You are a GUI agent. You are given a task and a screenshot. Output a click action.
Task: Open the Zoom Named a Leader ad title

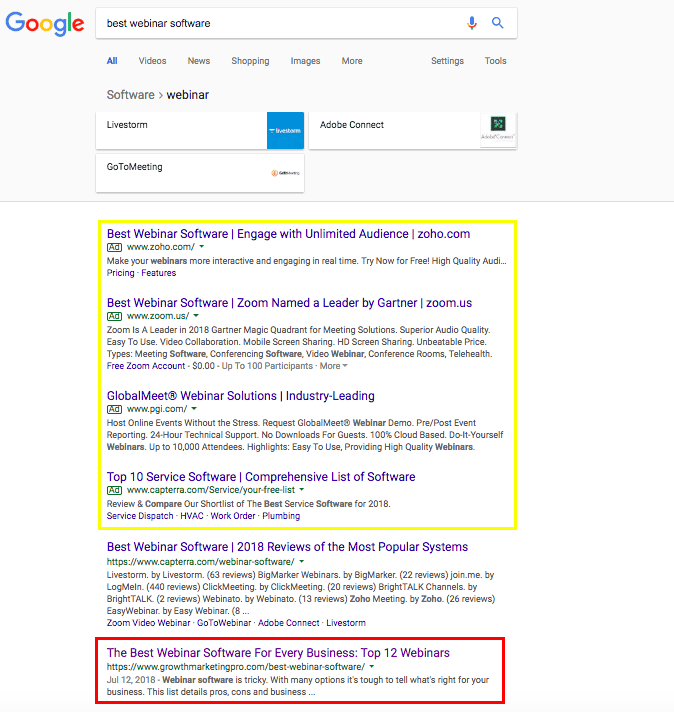(289, 303)
